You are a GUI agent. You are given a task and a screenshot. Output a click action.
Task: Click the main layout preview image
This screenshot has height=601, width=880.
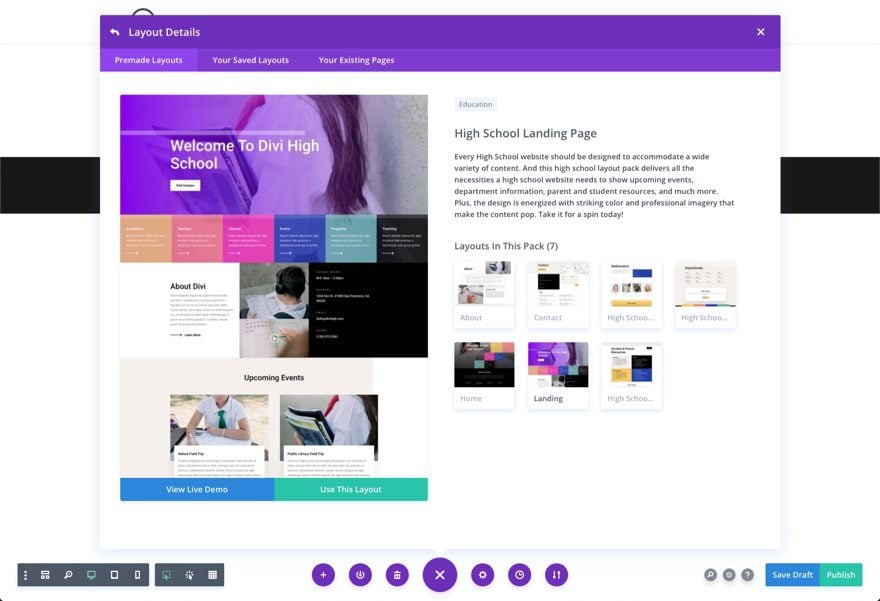(274, 286)
